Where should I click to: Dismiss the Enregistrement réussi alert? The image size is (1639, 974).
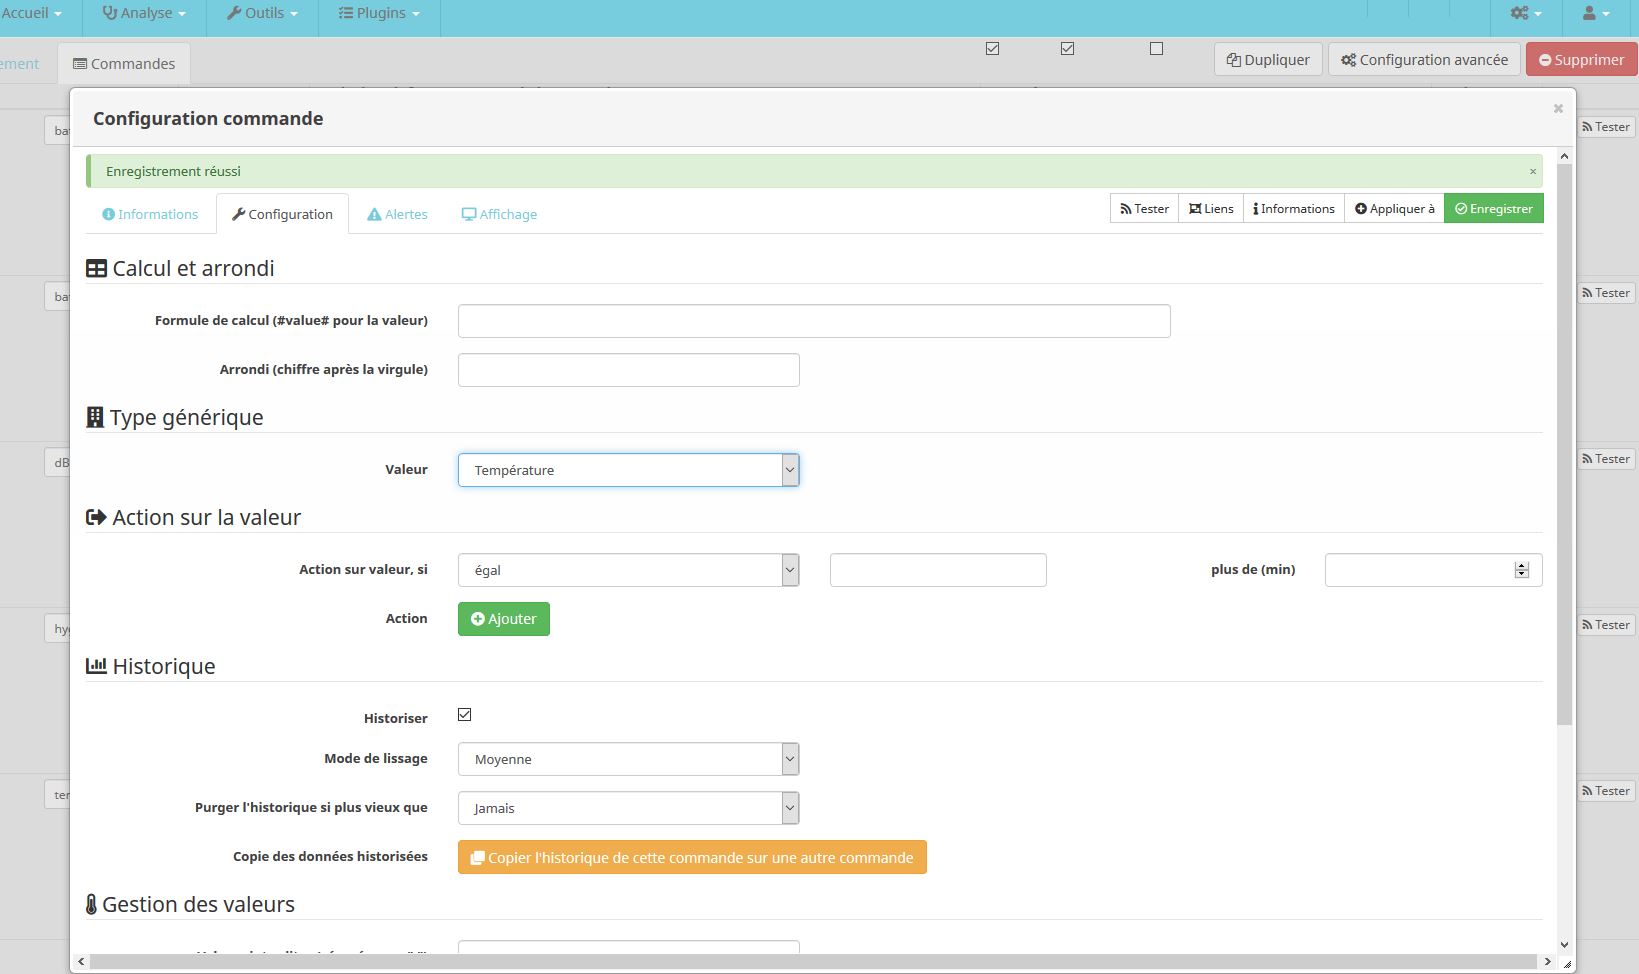point(1532,171)
